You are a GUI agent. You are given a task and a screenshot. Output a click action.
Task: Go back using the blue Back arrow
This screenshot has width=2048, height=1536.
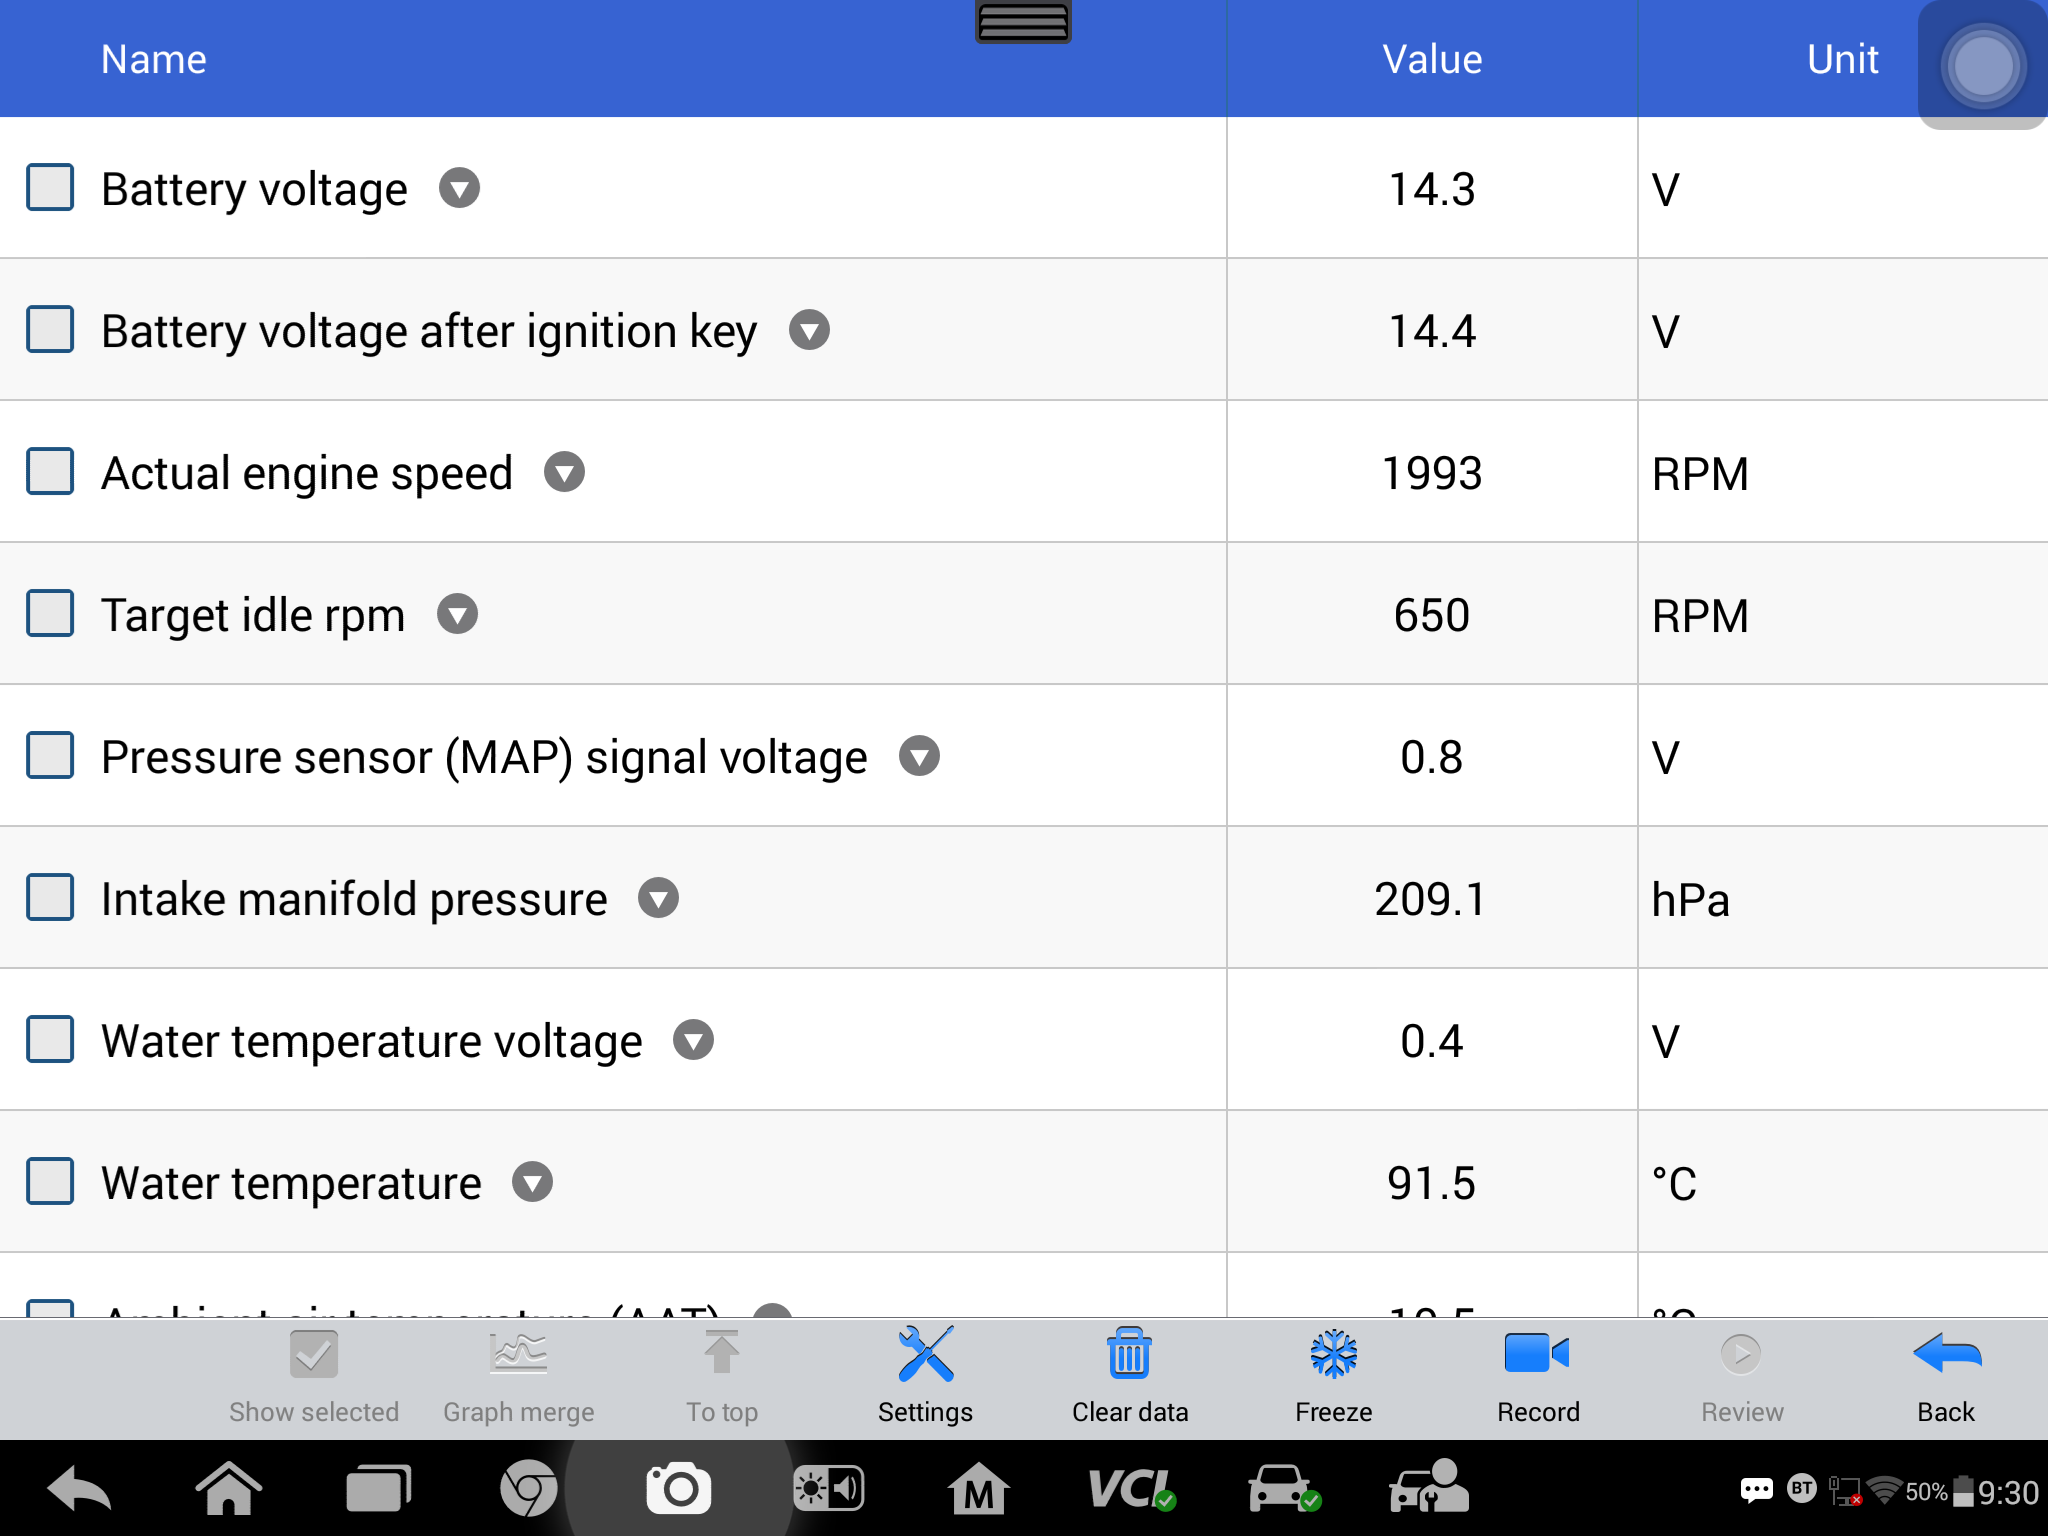tap(1946, 1354)
